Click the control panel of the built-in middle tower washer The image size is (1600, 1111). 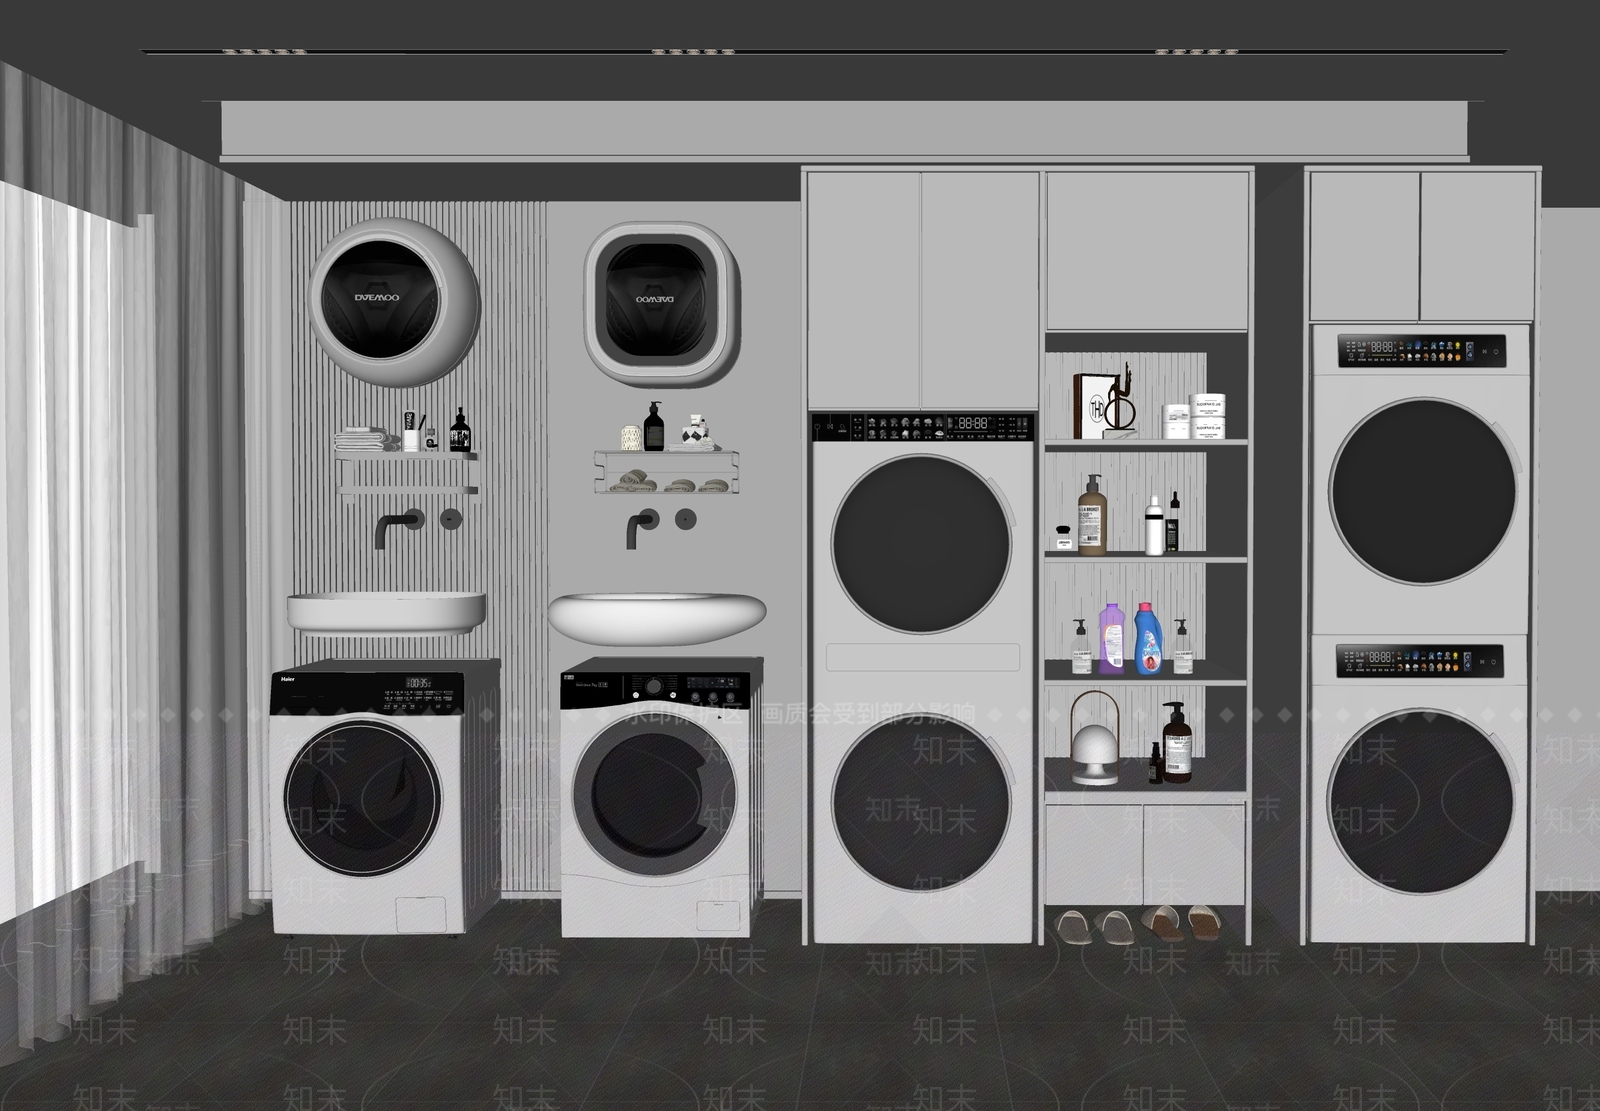tap(921, 426)
